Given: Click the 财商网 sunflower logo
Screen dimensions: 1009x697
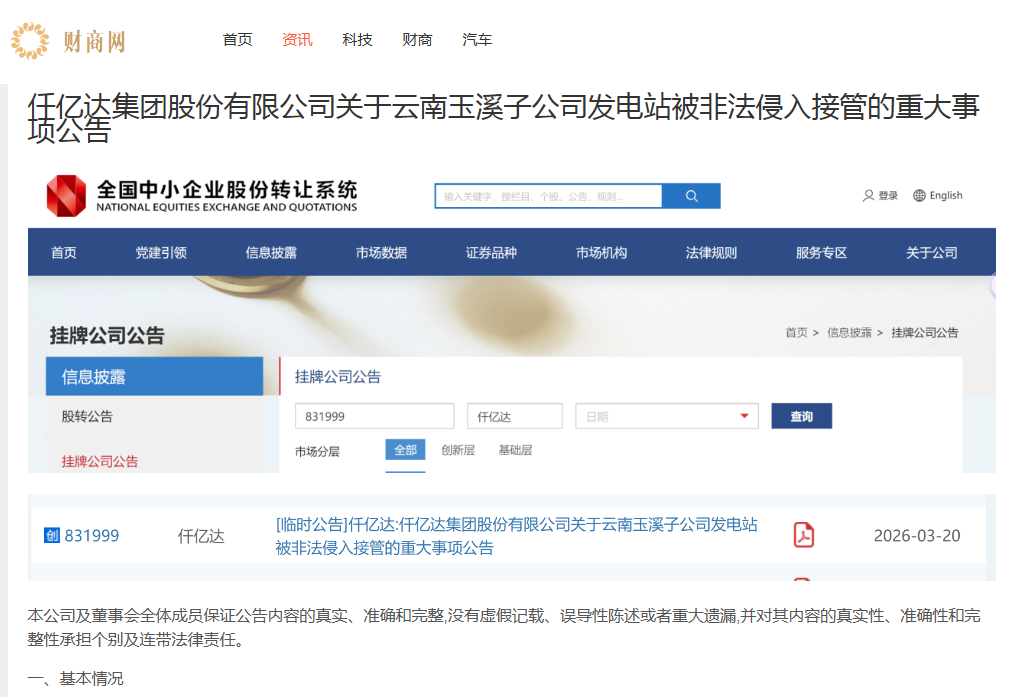Looking at the screenshot, I should pos(30,41).
